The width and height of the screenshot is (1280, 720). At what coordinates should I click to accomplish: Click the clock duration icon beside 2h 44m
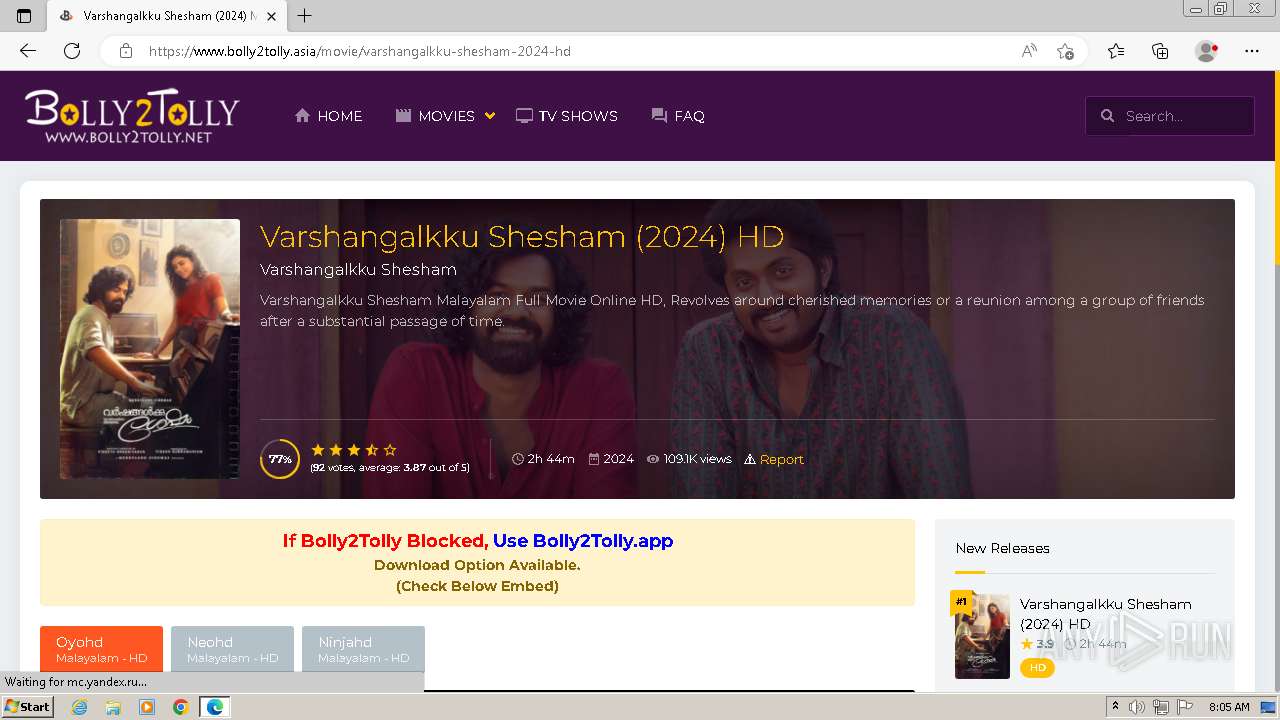tap(518, 459)
